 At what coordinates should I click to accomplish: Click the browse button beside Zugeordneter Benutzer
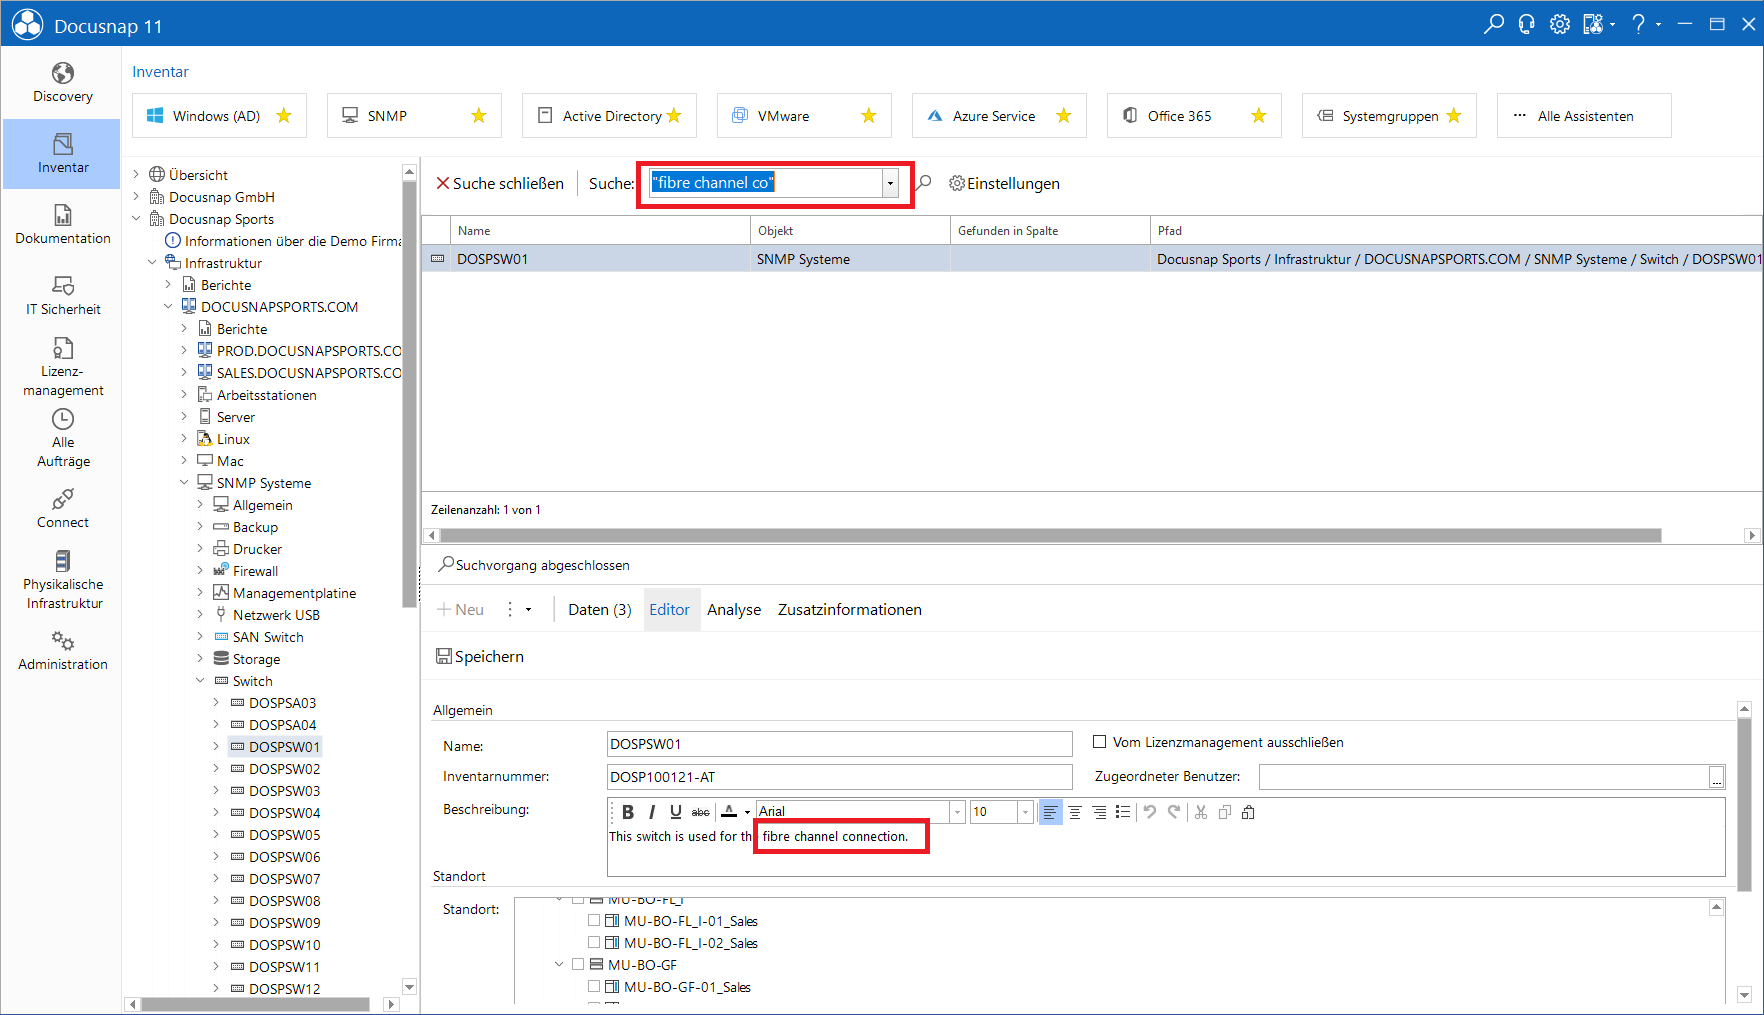coord(1717,777)
